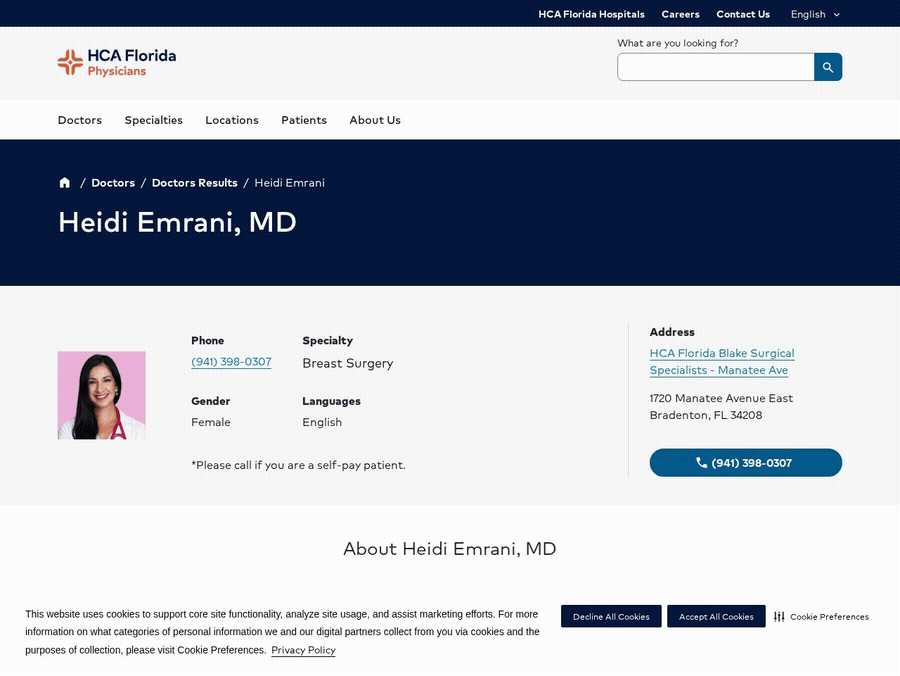
Task: Click the phone number link under Phone
Action: (231, 362)
